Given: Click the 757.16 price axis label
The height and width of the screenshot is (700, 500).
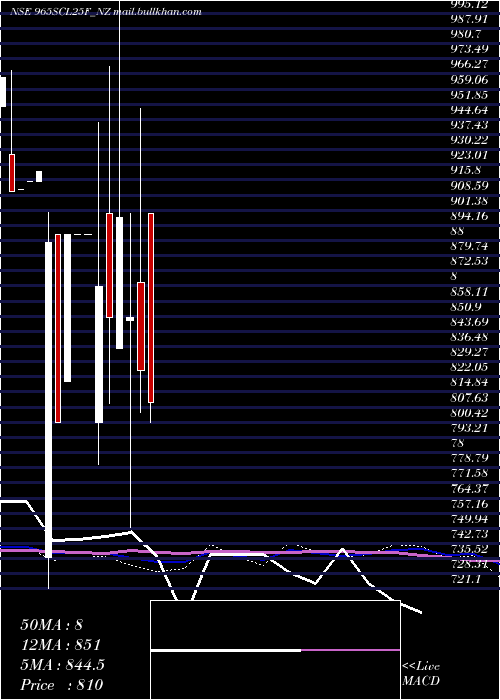Looking at the screenshot, I should coord(469,504).
